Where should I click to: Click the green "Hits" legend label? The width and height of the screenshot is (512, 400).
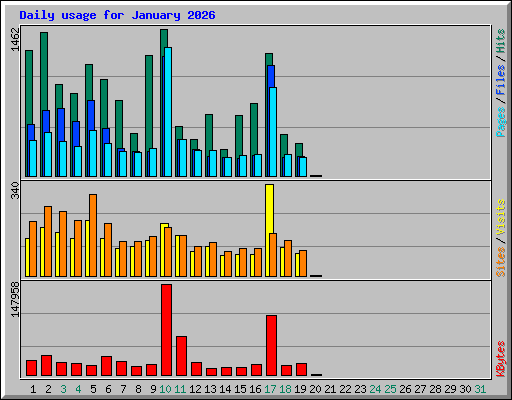point(500,41)
